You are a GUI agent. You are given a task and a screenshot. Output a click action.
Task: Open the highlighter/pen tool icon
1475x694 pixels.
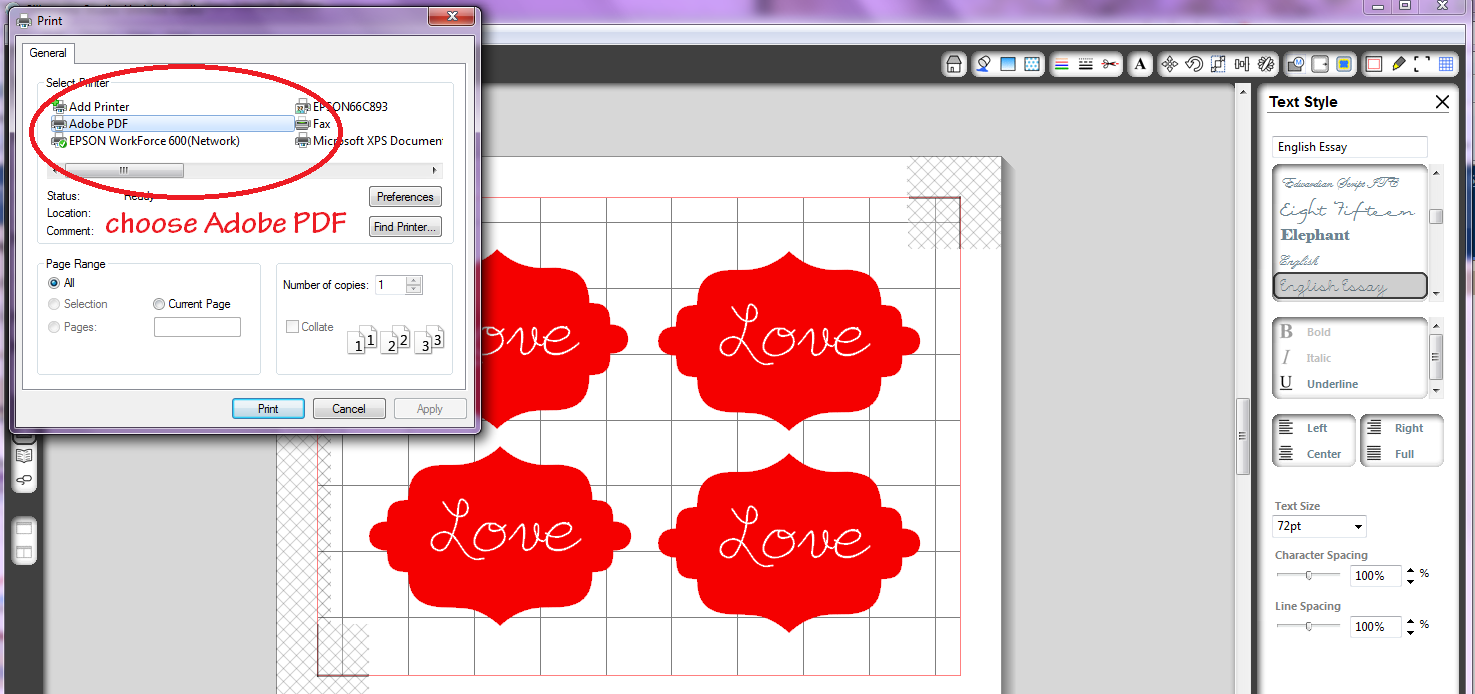1397,64
